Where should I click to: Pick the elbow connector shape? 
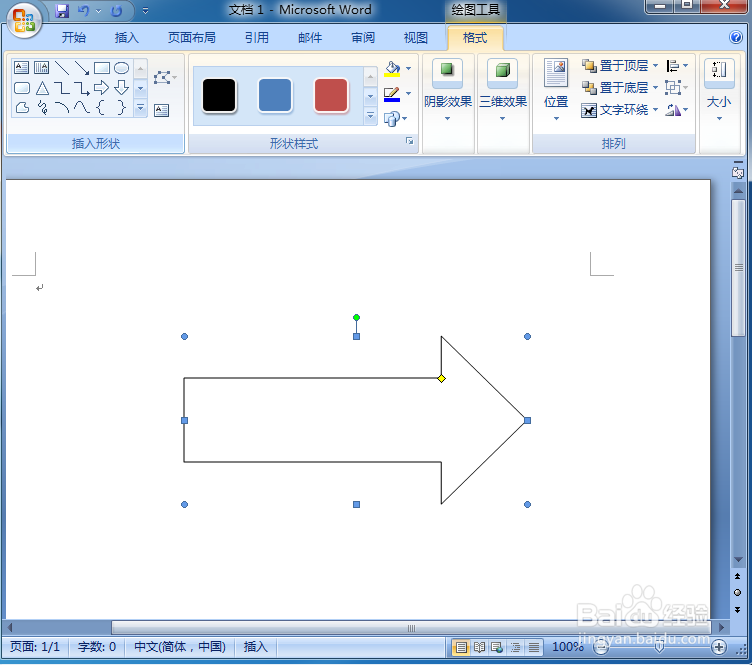click(62, 88)
